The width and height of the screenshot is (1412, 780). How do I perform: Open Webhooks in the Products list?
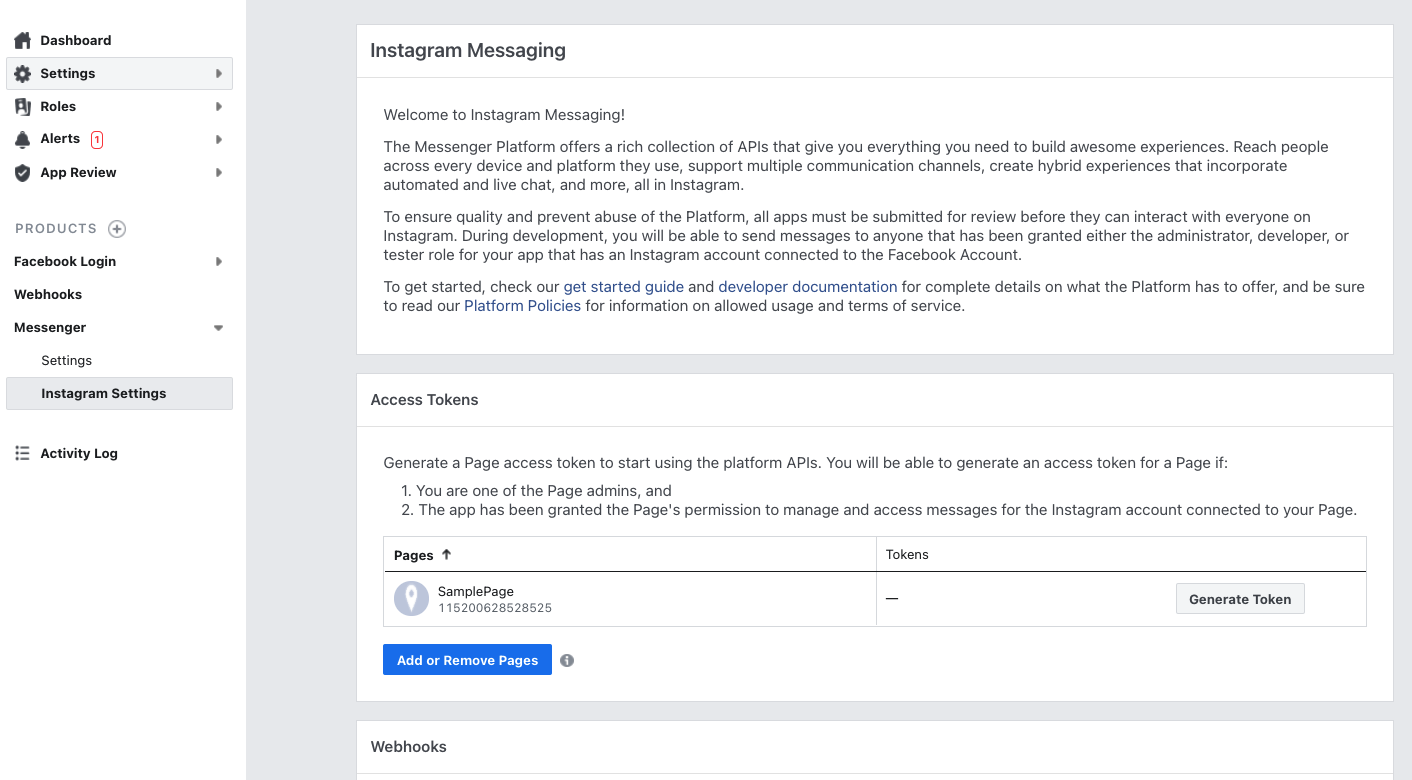[48, 295]
